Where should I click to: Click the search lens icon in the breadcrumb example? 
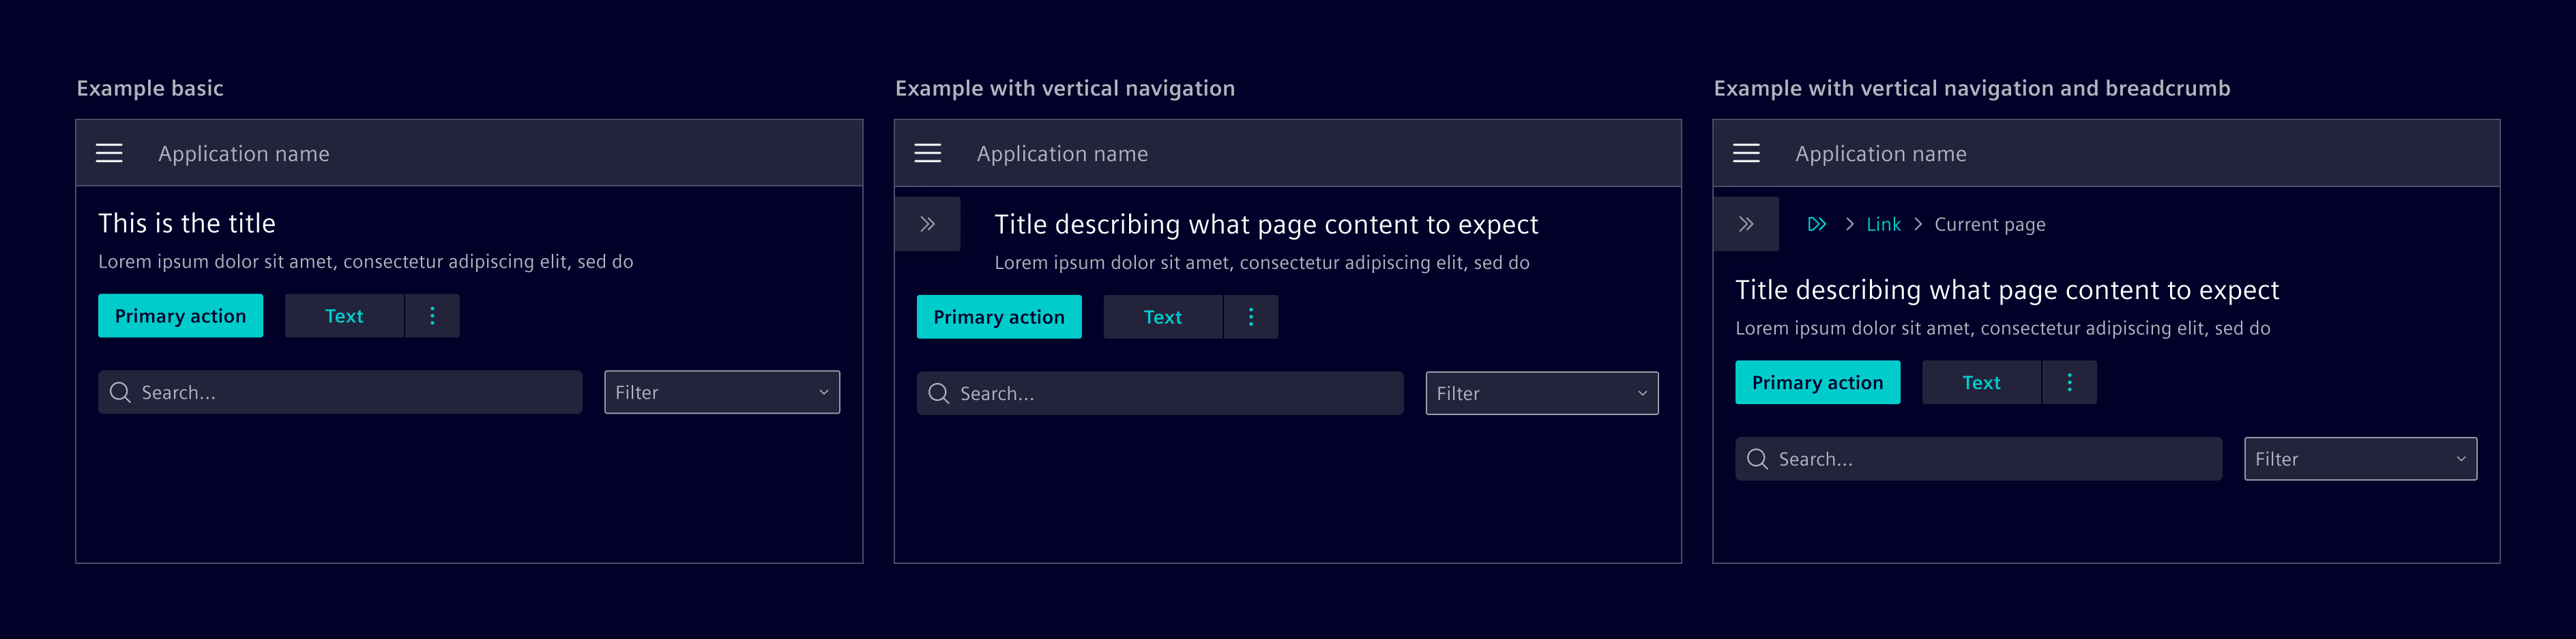[x=1758, y=458]
